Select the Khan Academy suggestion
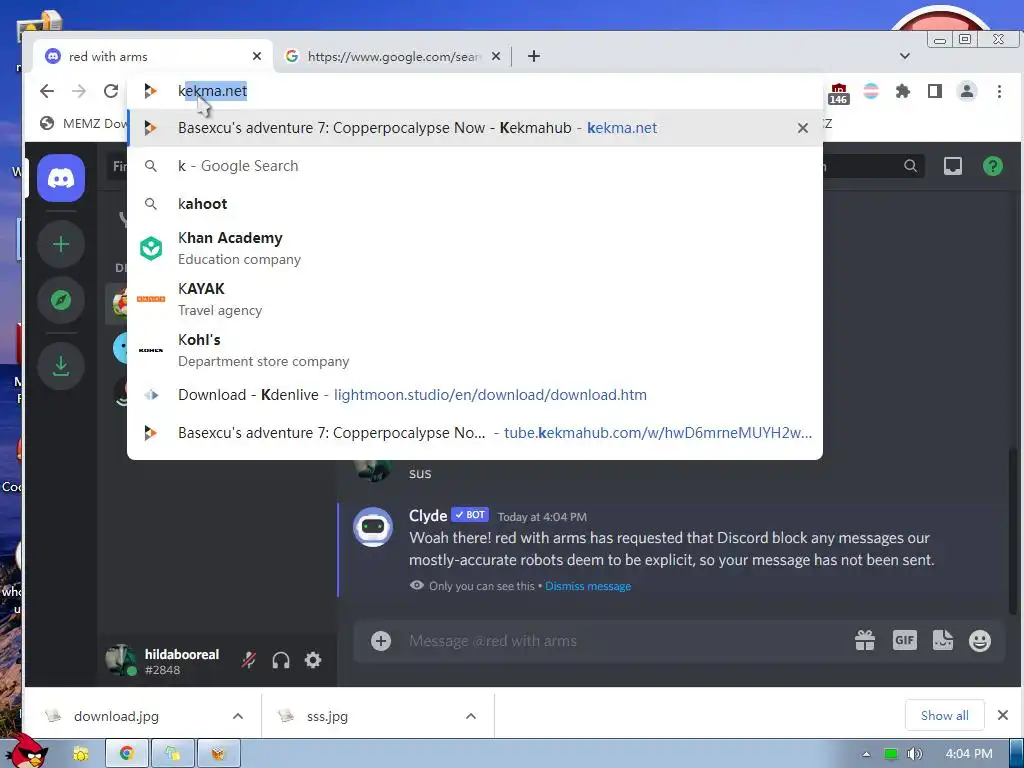1024x768 pixels. 475,248
